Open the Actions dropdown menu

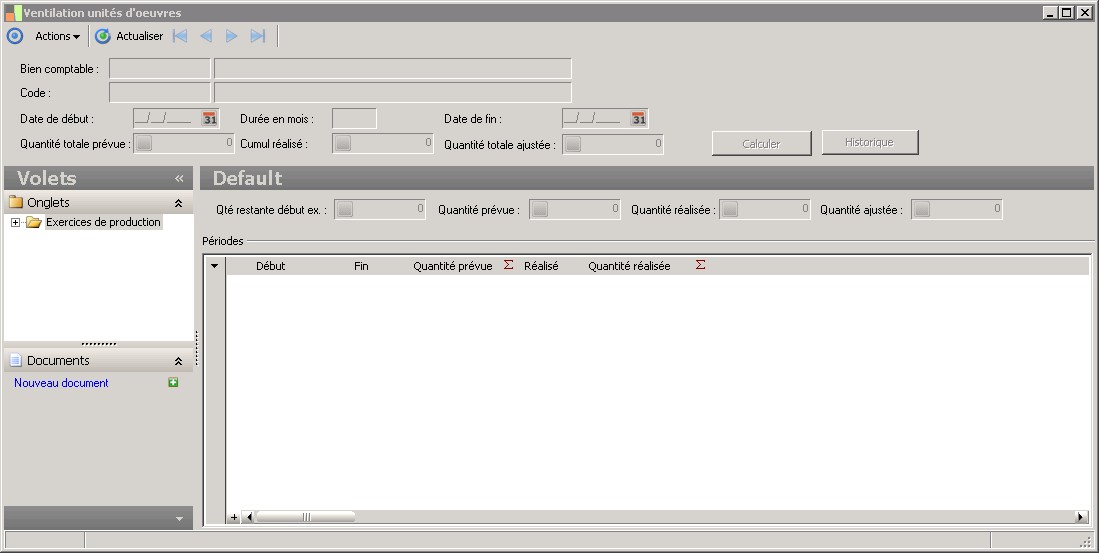[57, 36]
